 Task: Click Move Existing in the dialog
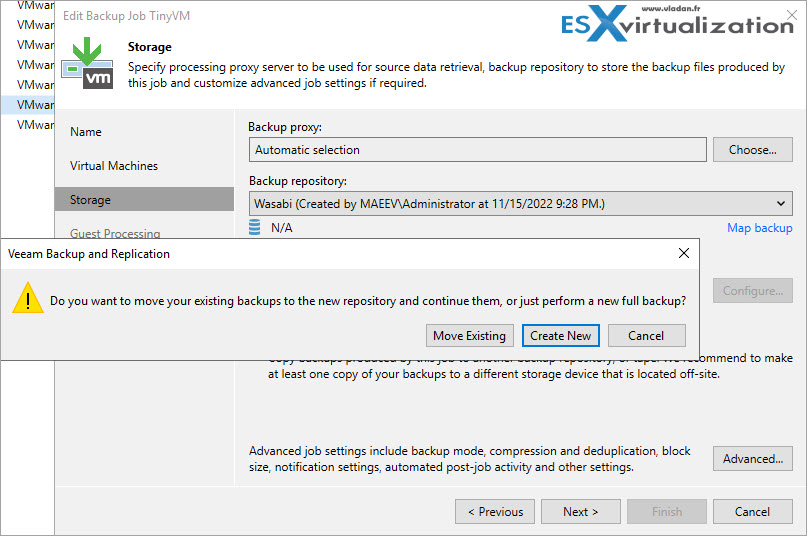coord(469,336)
